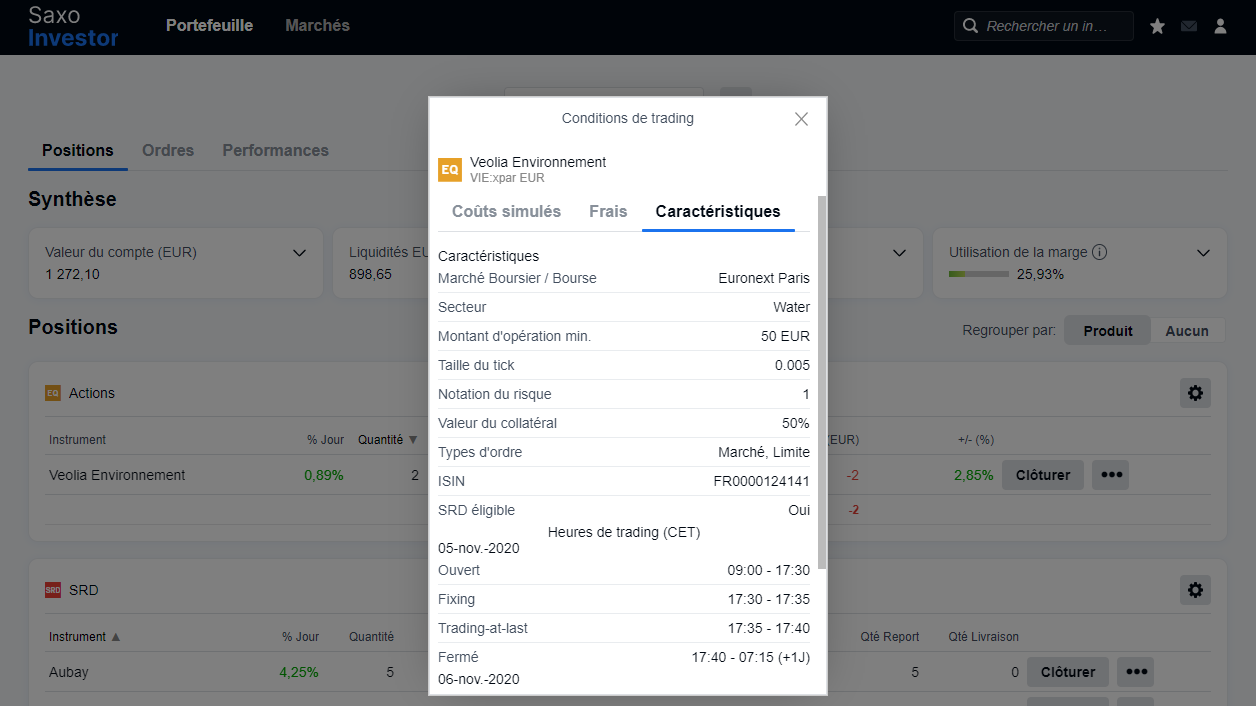
Task: Click the Types d'ordre Marché, Limite value
Action: click(x=764, y=452)
